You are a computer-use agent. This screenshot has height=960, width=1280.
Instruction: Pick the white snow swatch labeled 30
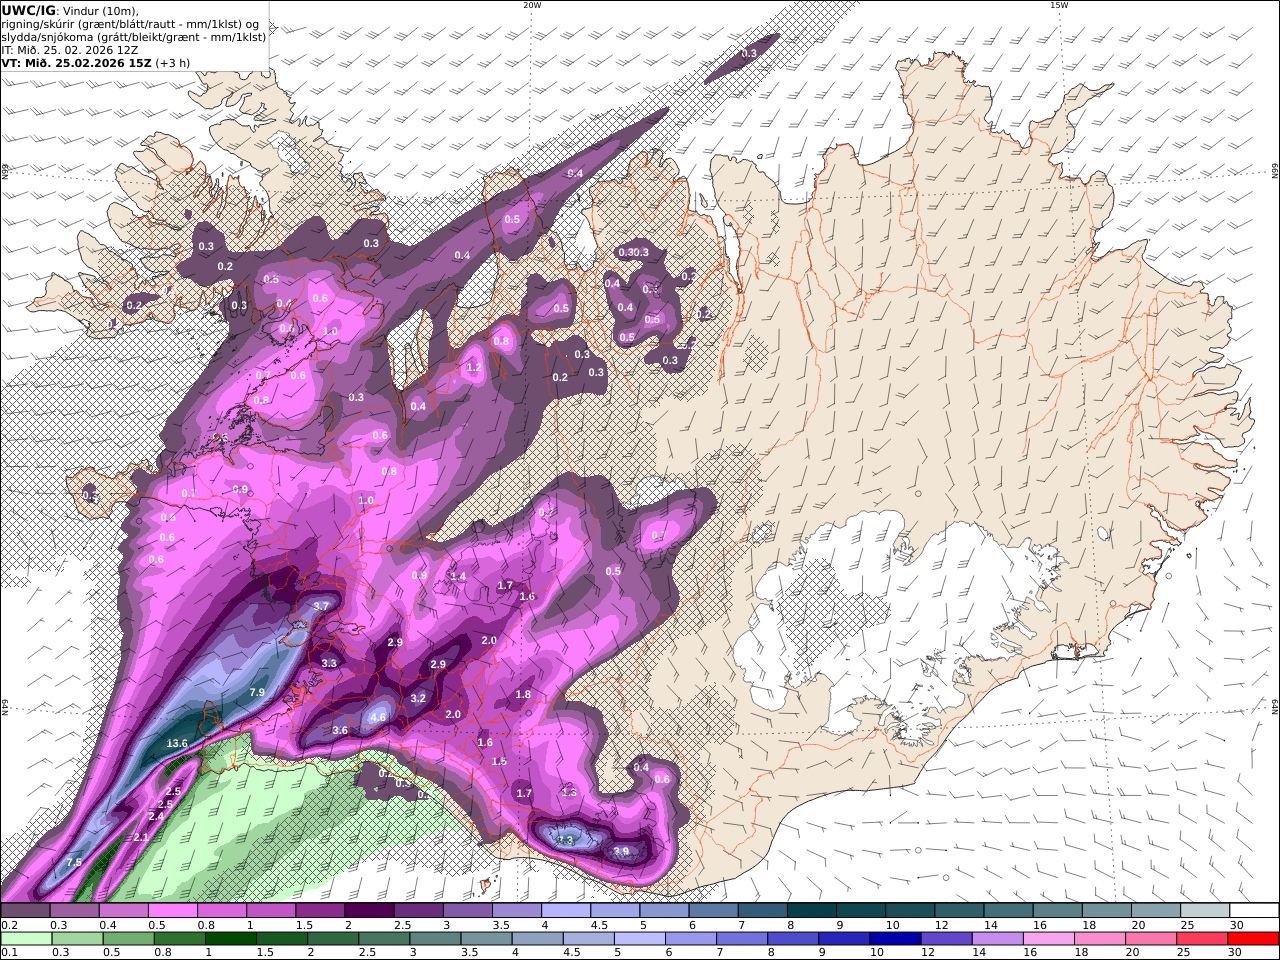click(1253, 911)
